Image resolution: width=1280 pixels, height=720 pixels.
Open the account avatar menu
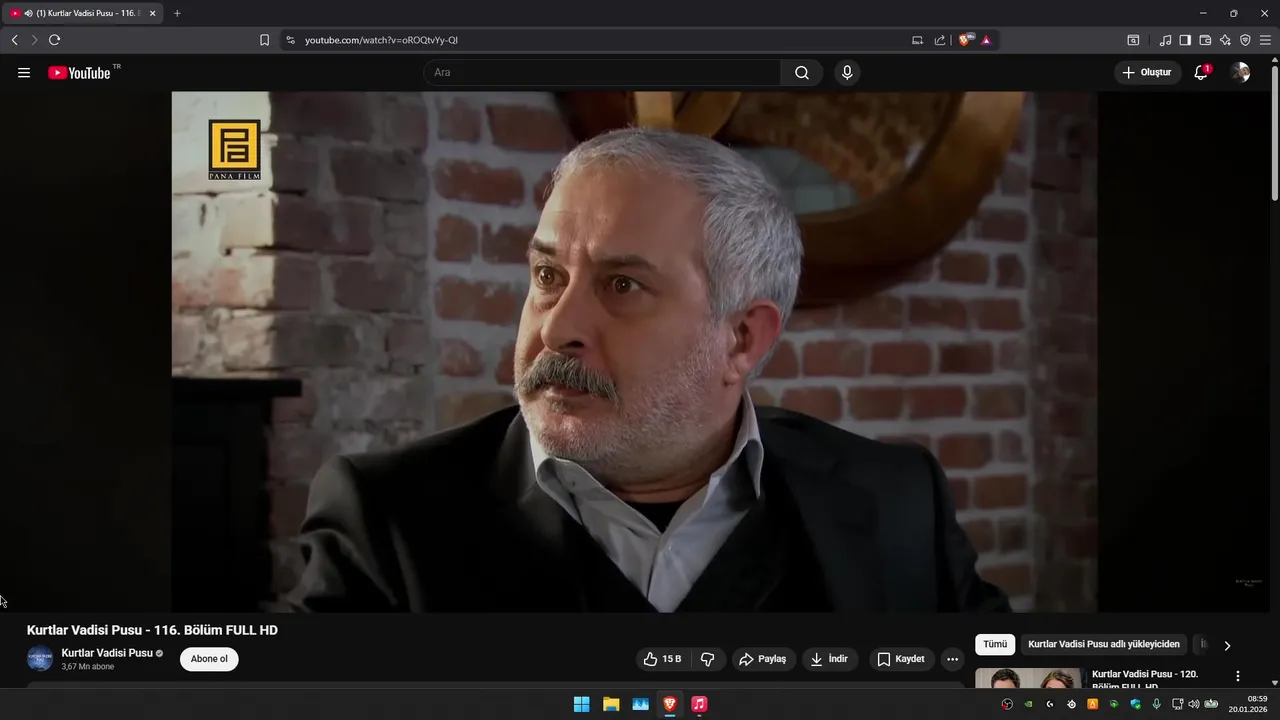1240,72
